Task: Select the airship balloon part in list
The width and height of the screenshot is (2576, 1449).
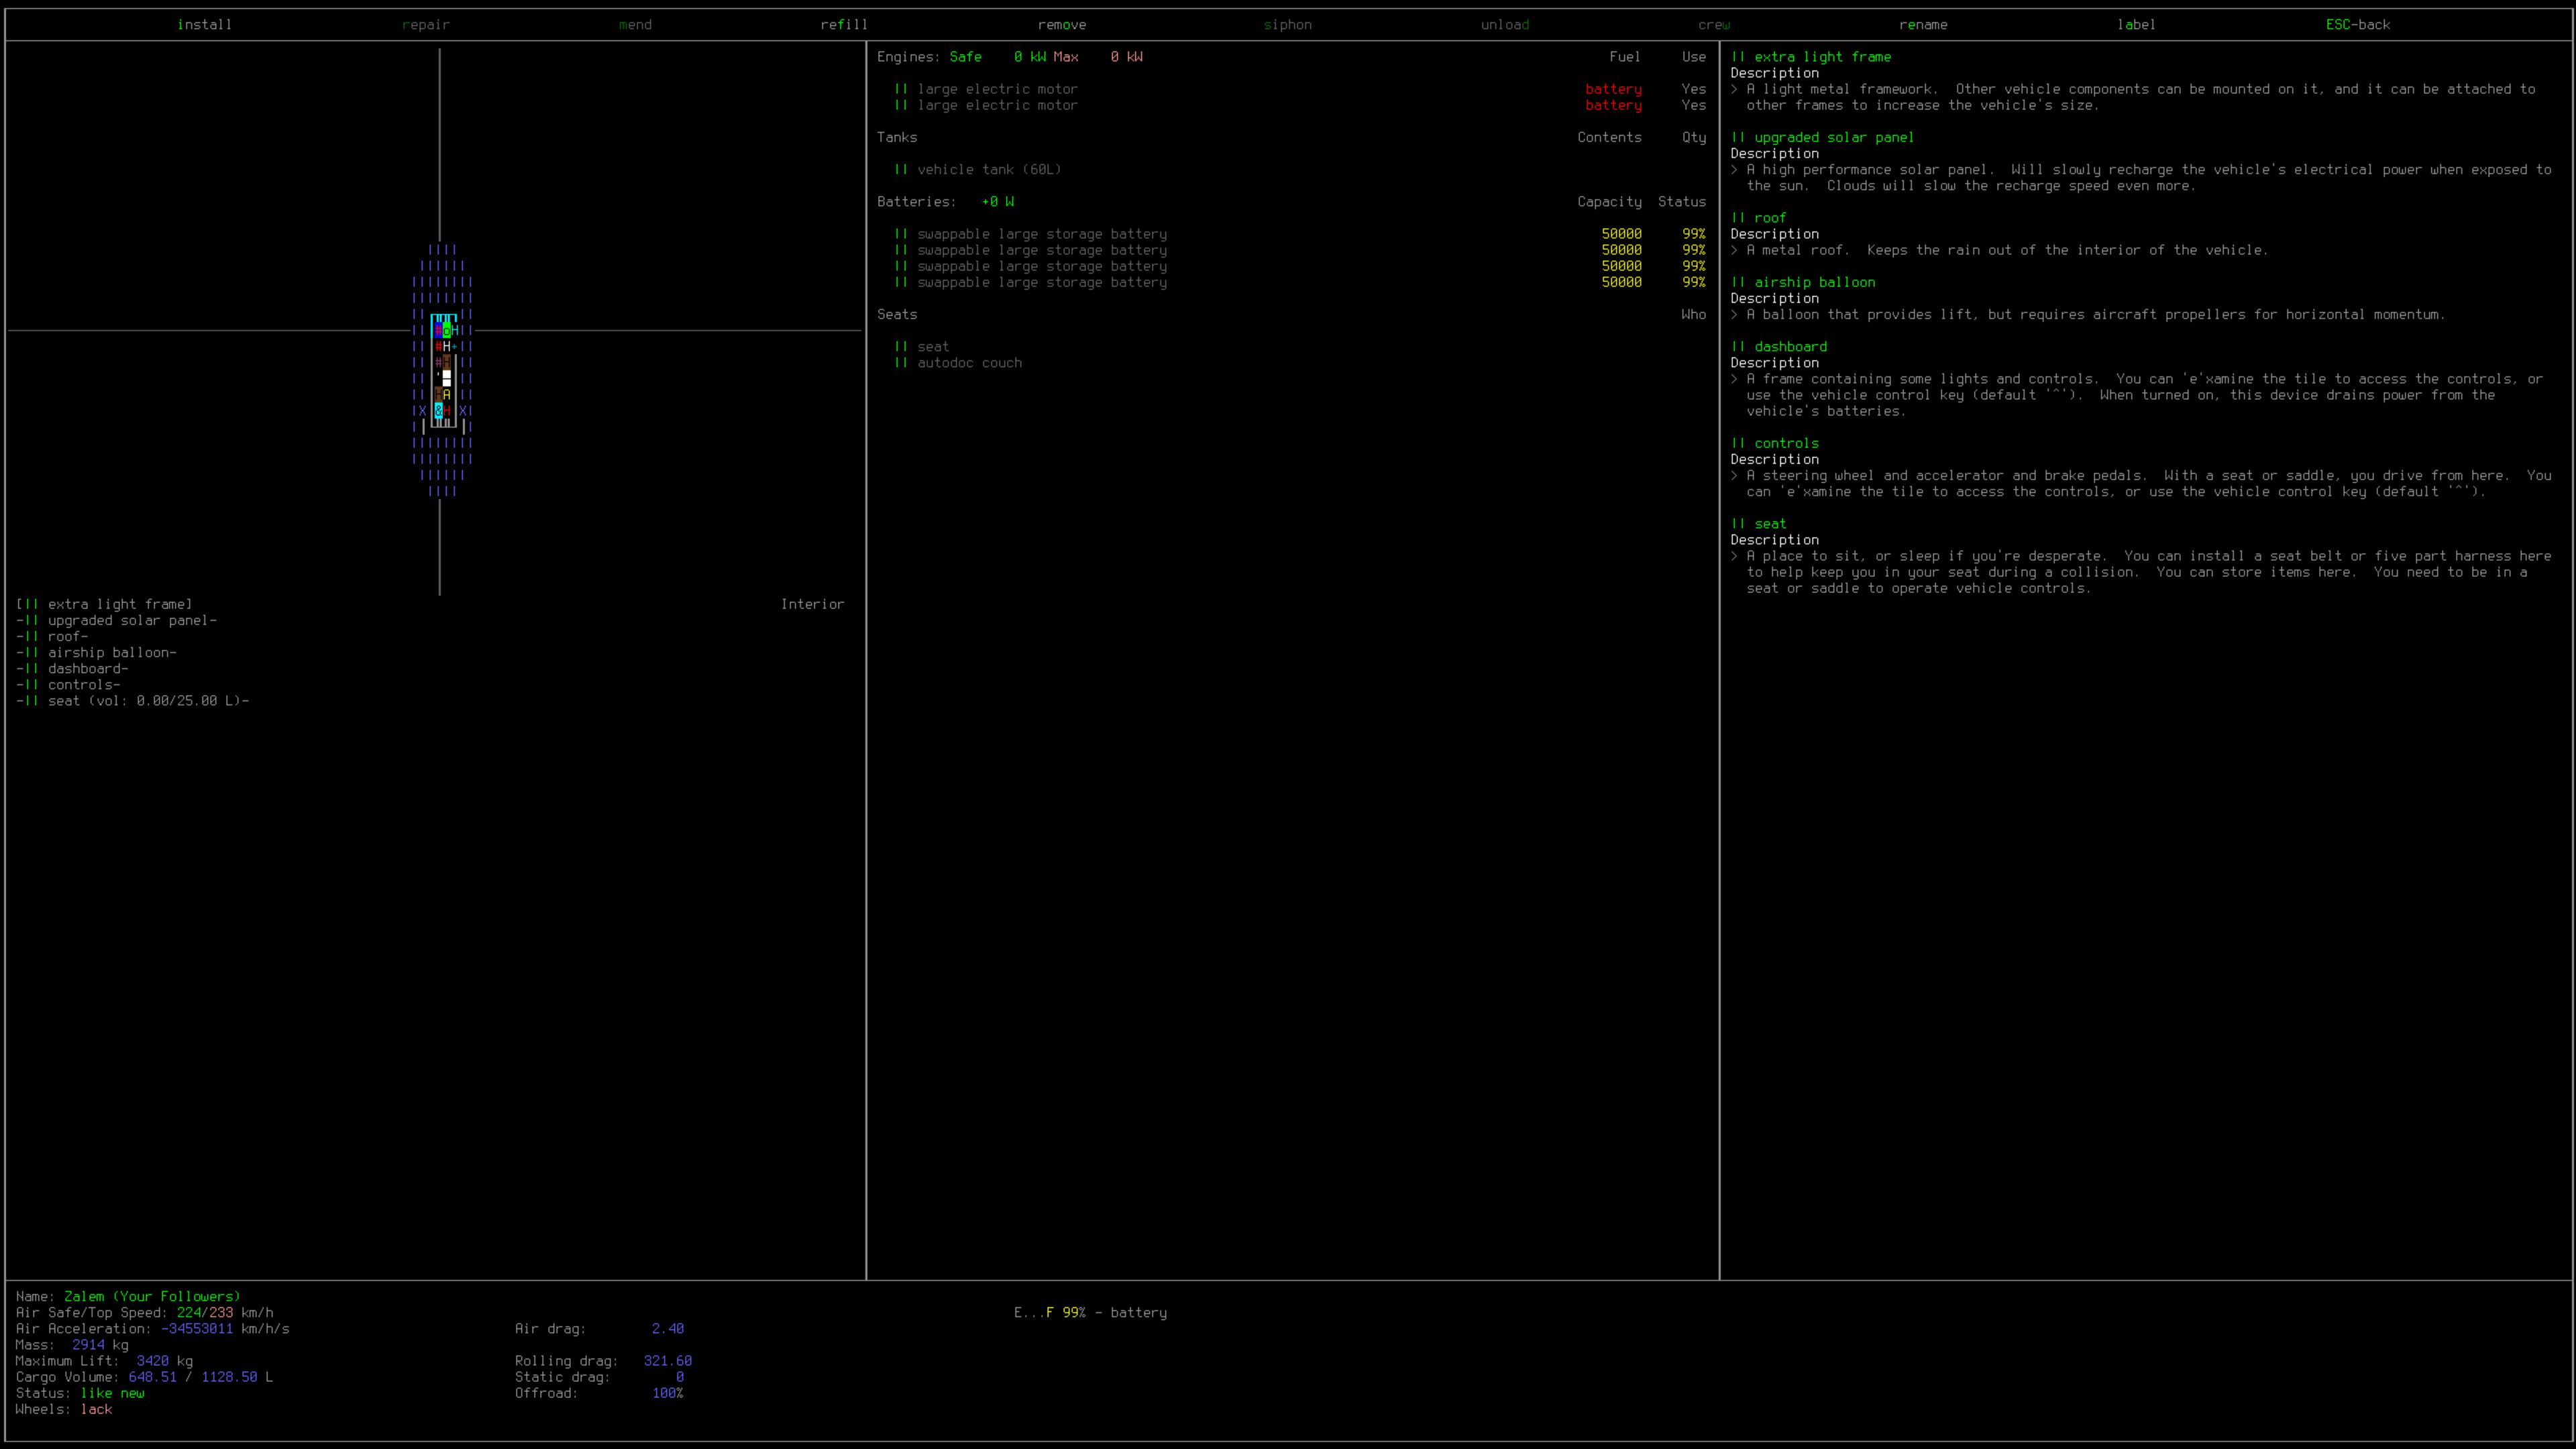Action: pos(112,652)
